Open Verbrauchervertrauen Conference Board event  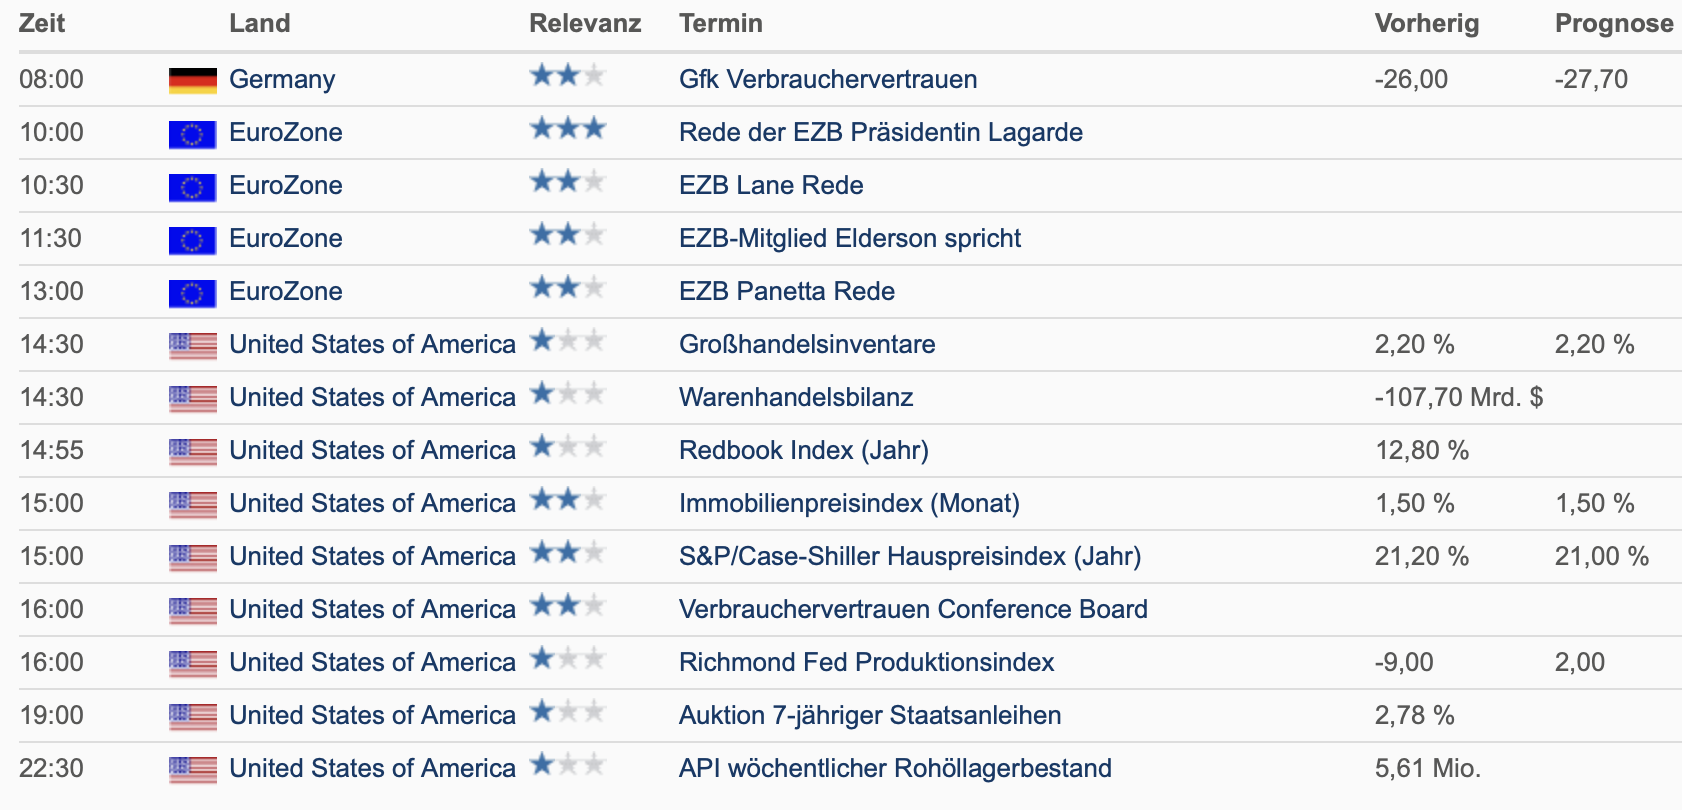tap(913, 609)
